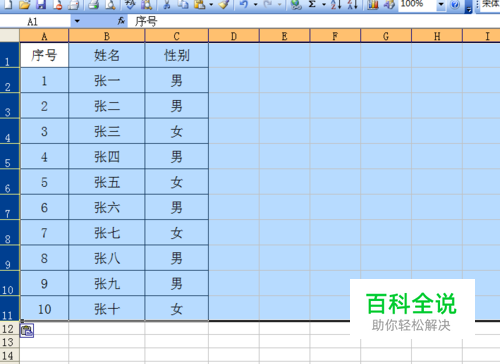Image resolution: width=500 pixels, height=364 pixels.
Task: Select row 1 by its header
Action: point(10,55)
